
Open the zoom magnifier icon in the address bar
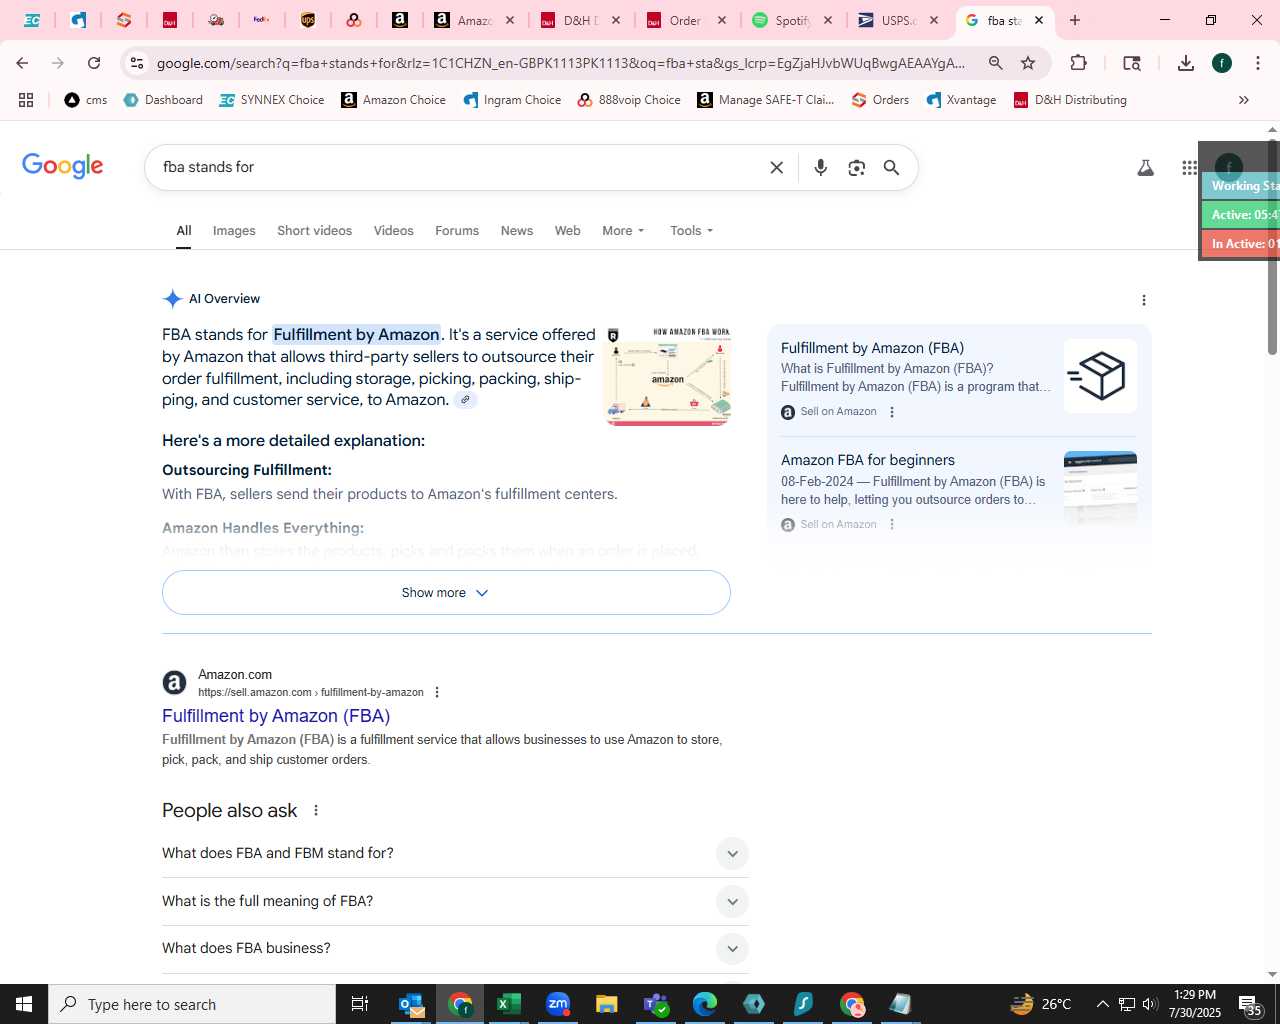995,63
